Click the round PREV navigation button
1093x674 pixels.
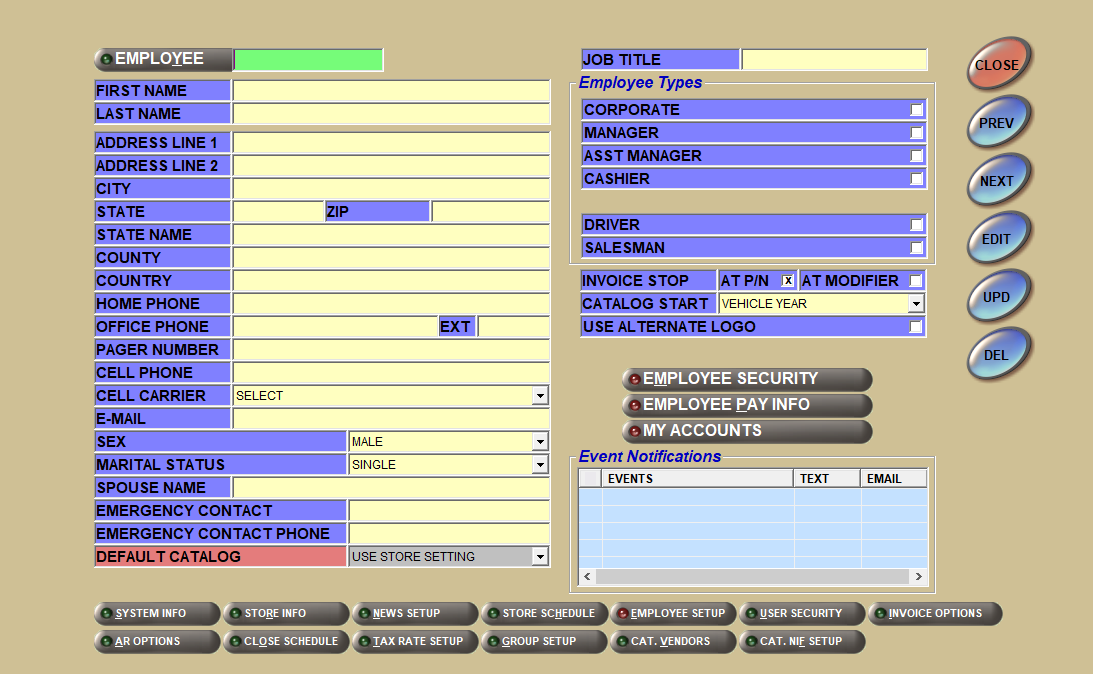coord(997,123)
